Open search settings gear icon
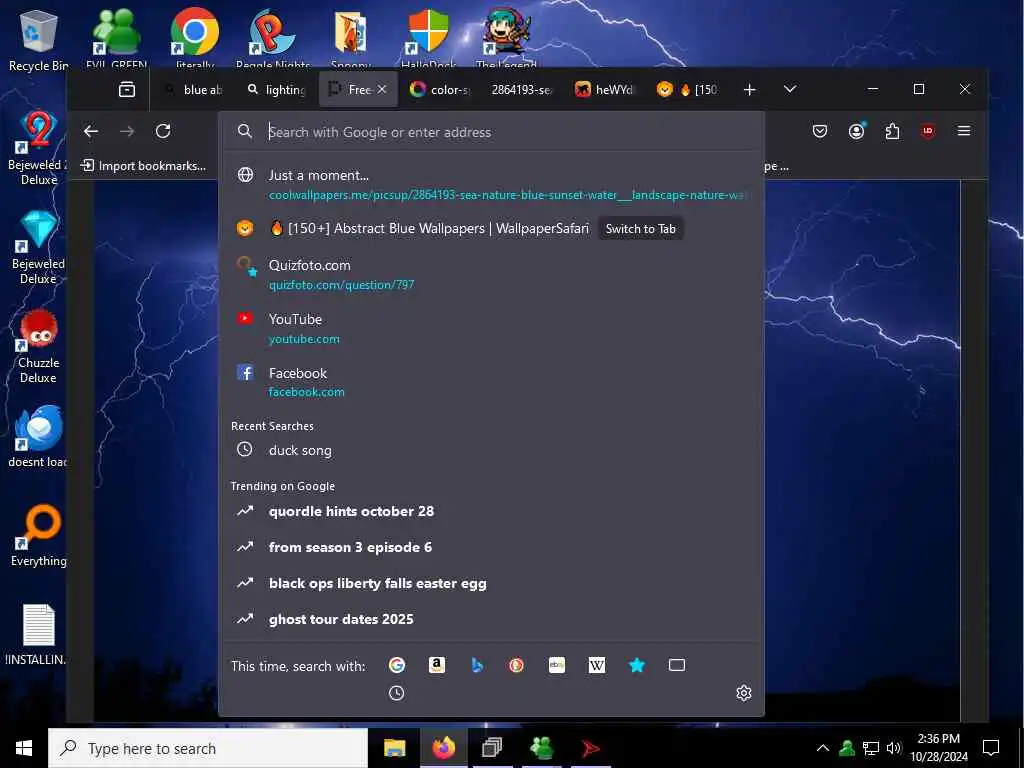This screenshot has width=1024, height=768. pyautogui.click(x=744, y=693)
